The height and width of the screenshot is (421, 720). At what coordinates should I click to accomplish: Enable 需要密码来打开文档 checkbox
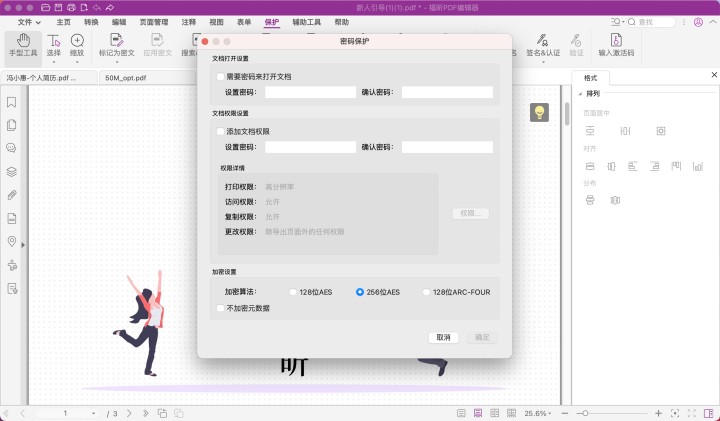pos(221,77)
